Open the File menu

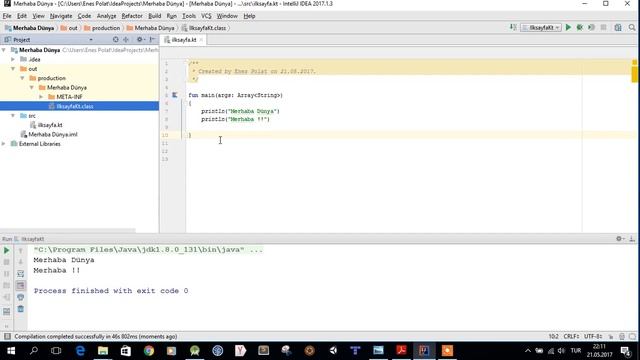7,16
